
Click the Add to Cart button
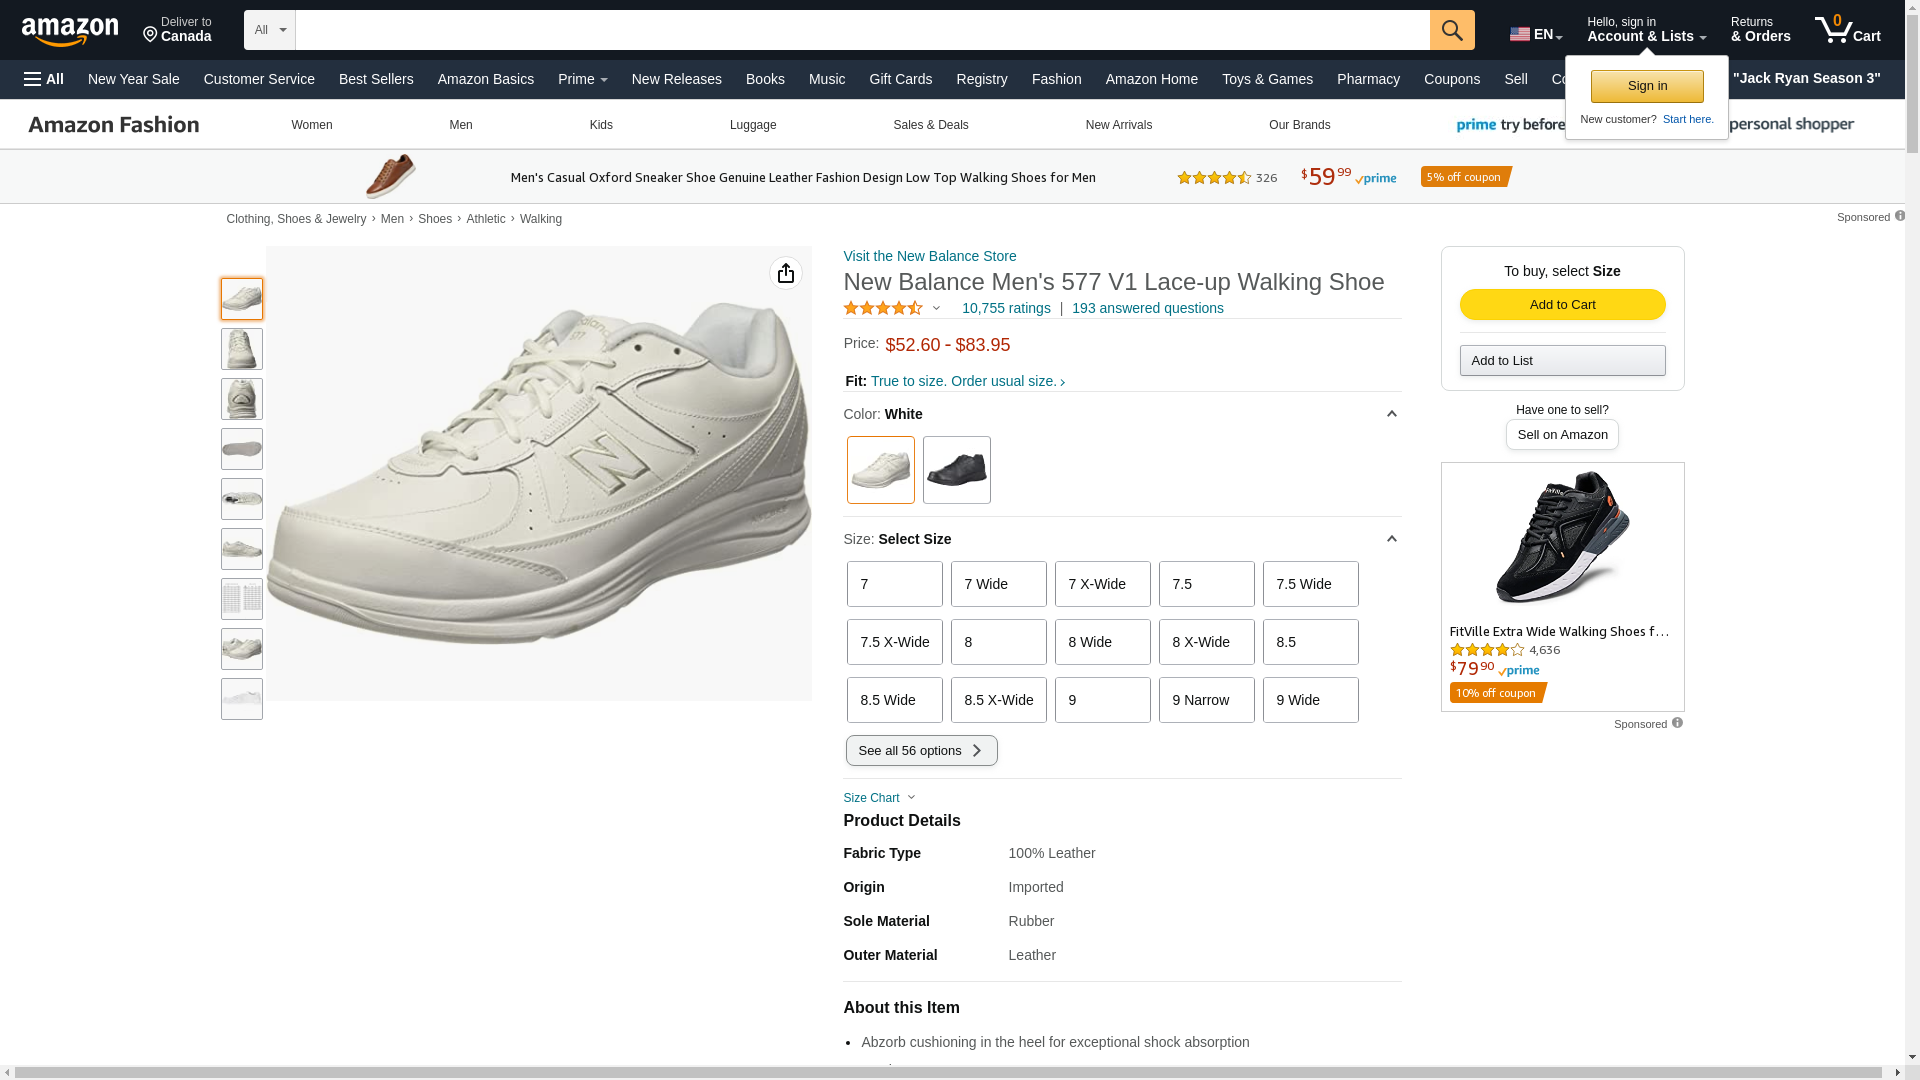(1562, 304)
